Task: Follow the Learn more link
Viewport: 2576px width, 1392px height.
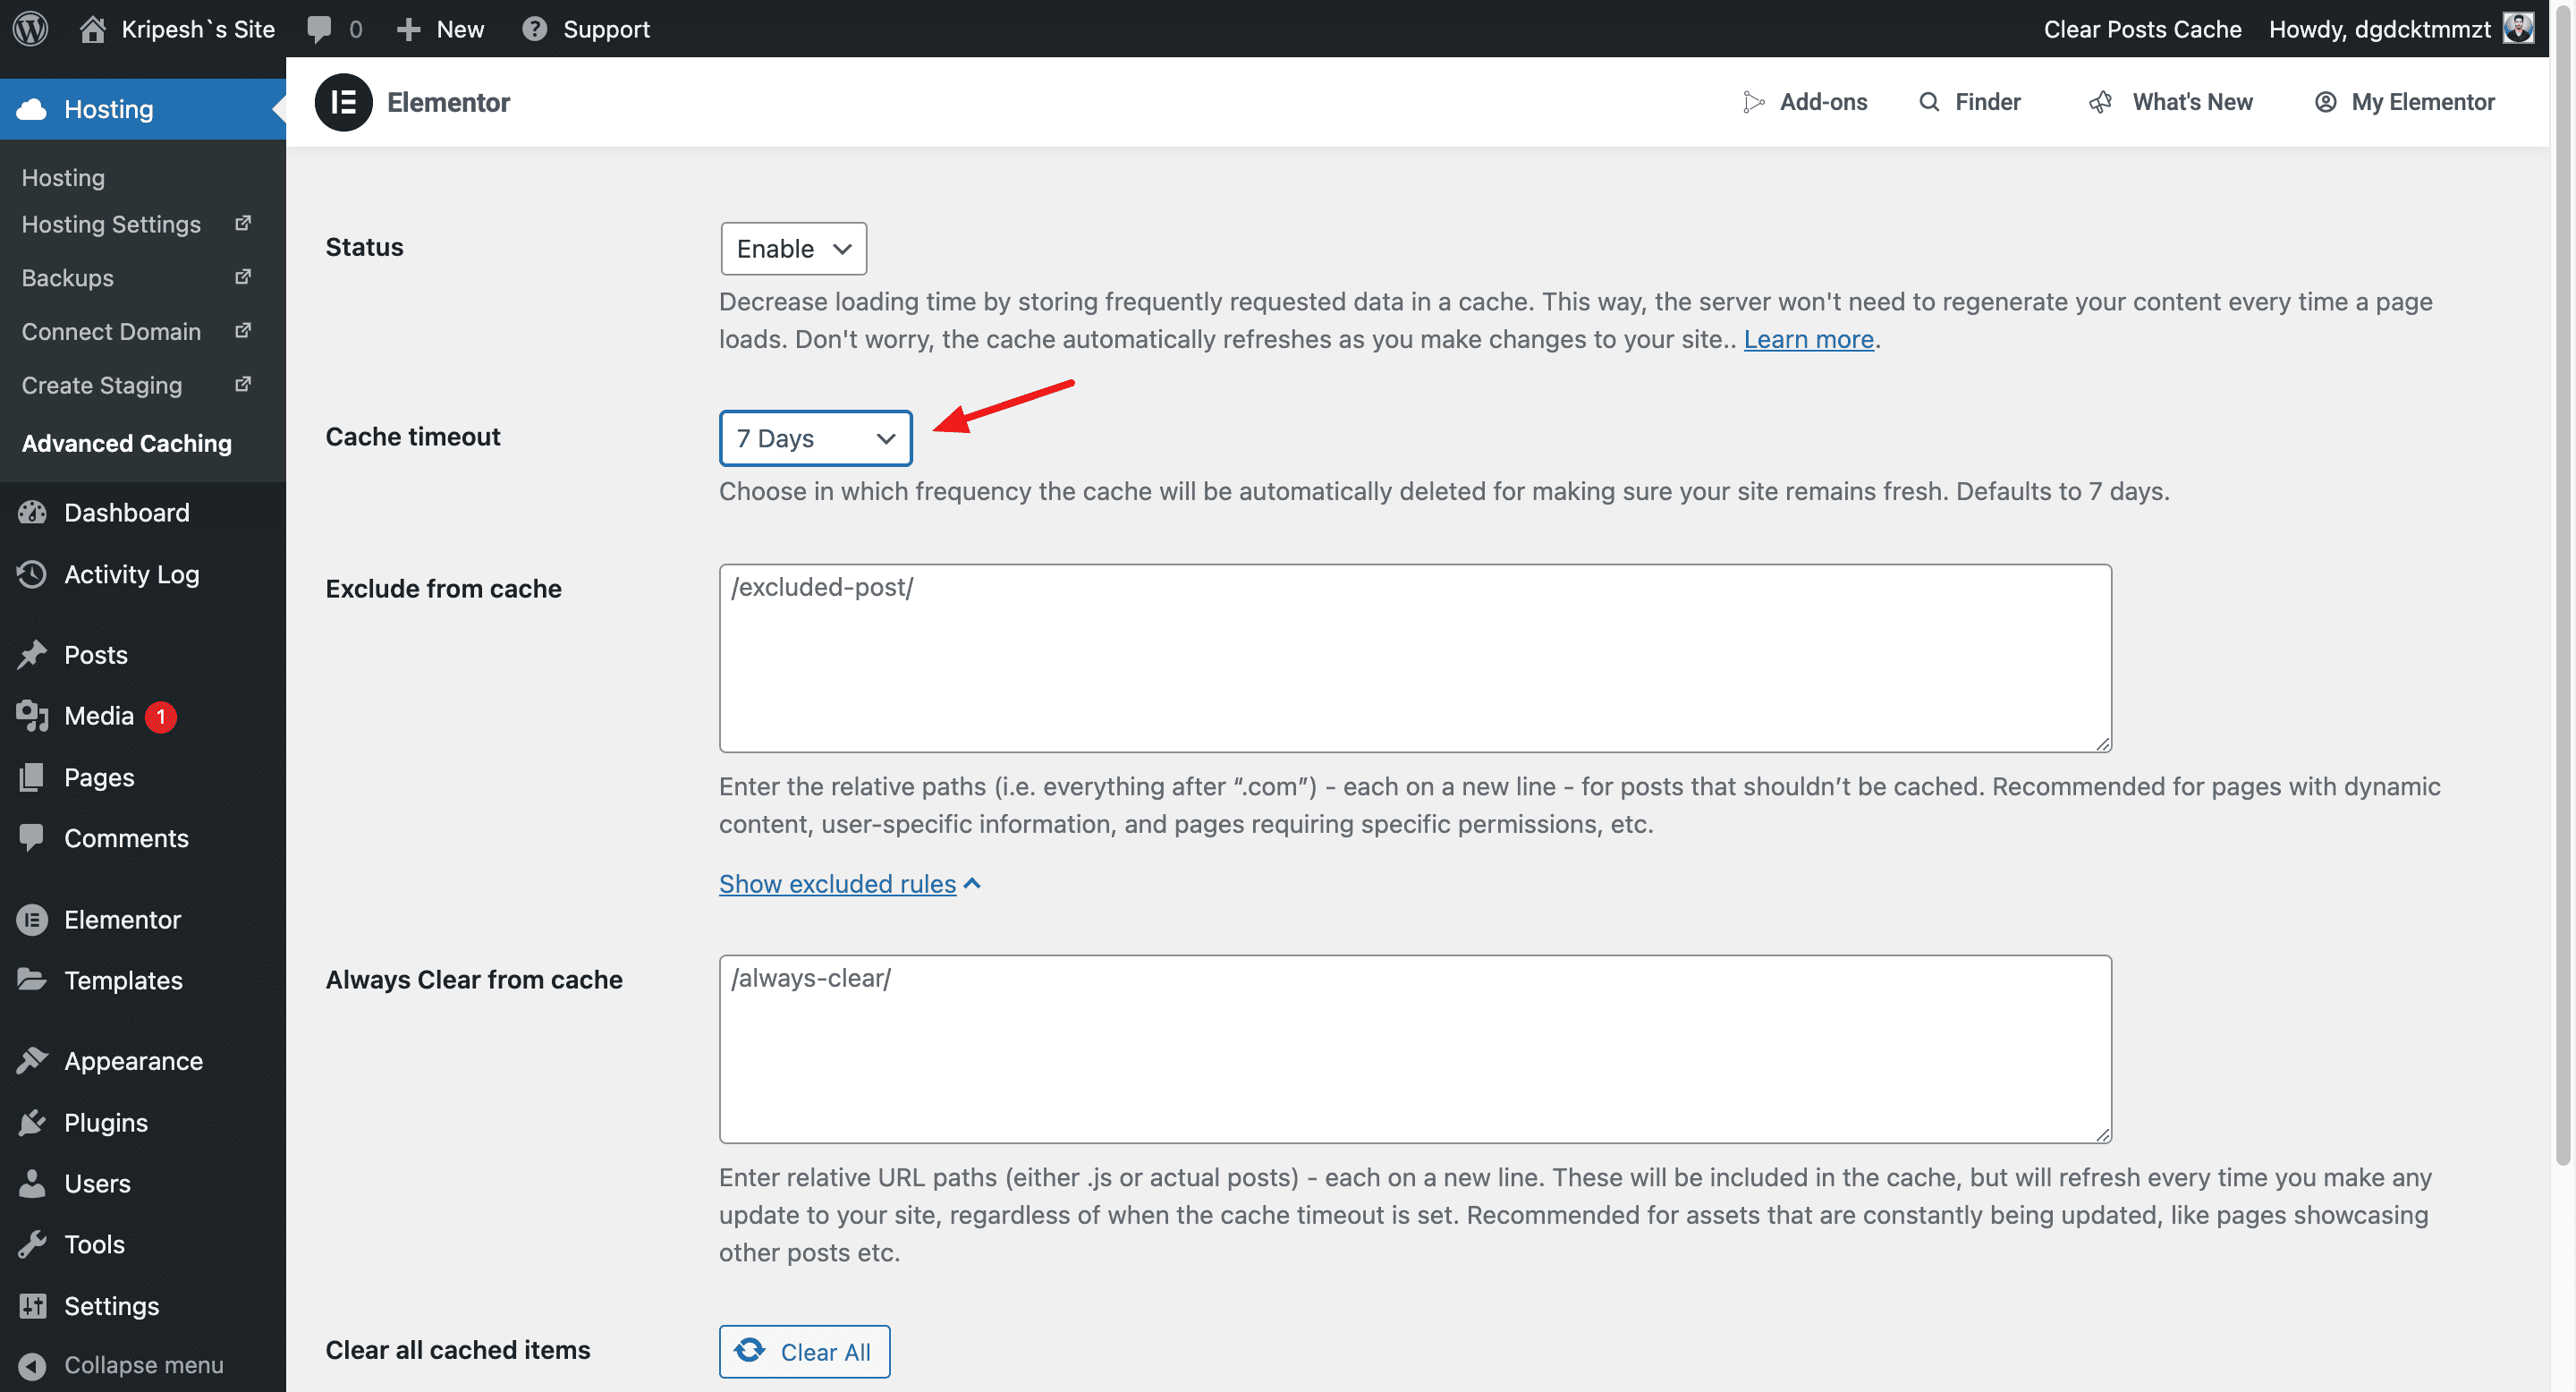Action: point(1808,339)
